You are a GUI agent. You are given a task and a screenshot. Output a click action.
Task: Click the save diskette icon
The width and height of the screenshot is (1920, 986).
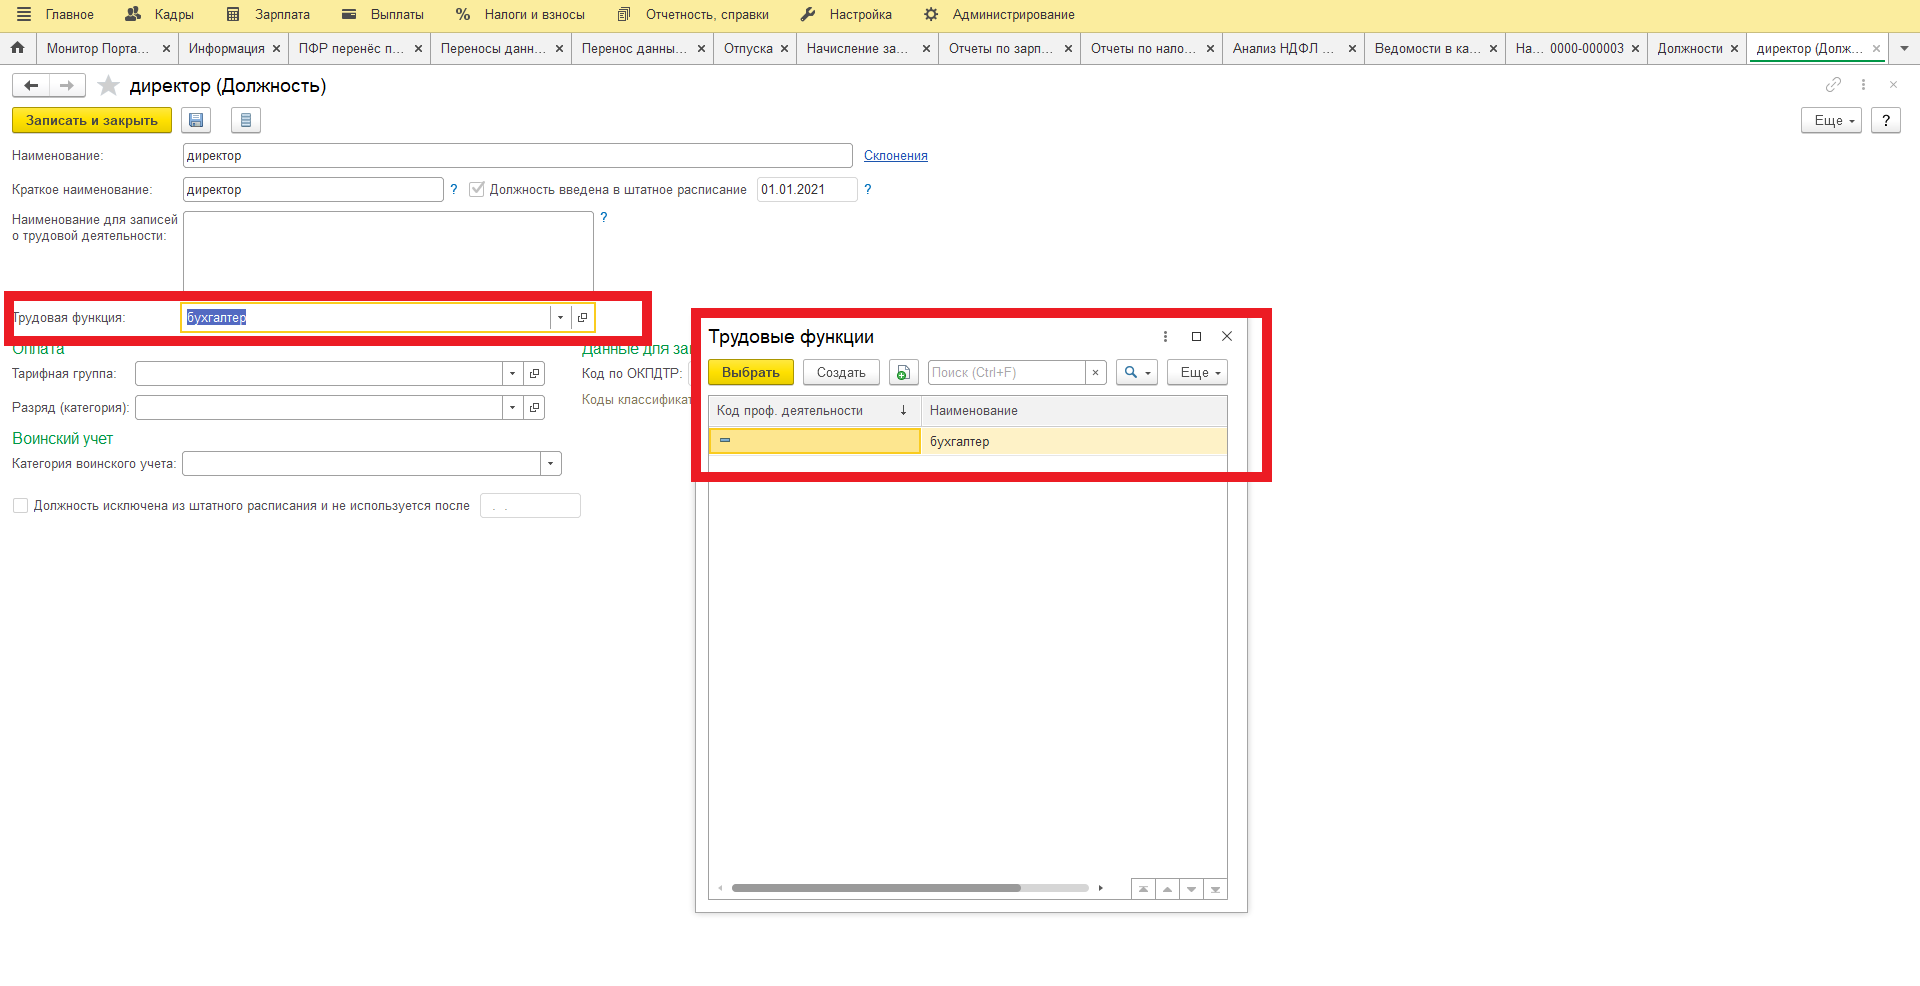(x=196, y=121)
